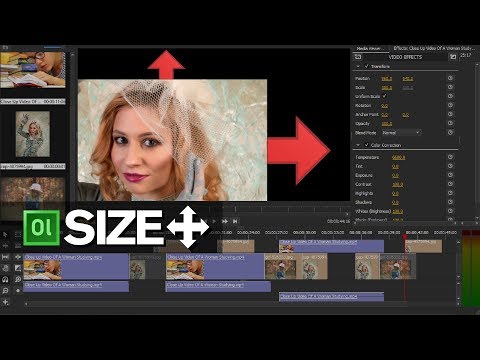Enable keyframing stopwatch for Scale
The height and width of the screenshot is (360, 480).
point(450,87)
